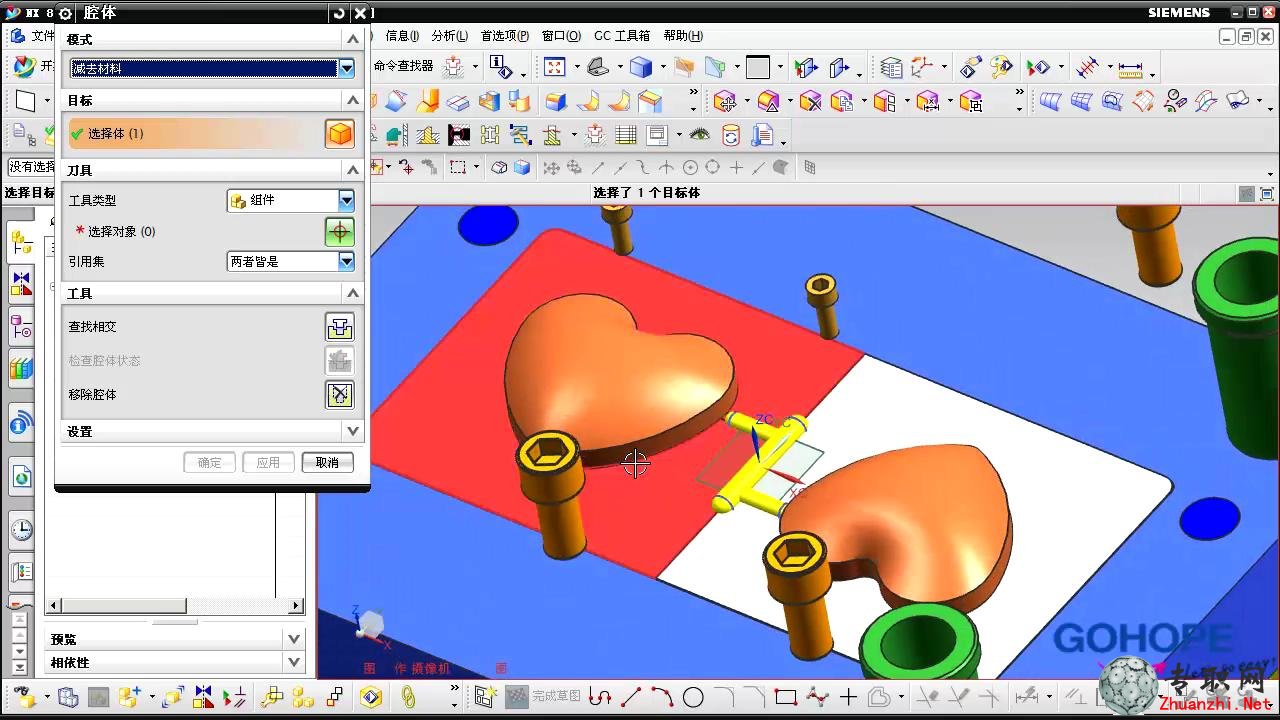Click the selection filter field 没有选择
The width and height of the screenshot is (1280, 720).
31,167
